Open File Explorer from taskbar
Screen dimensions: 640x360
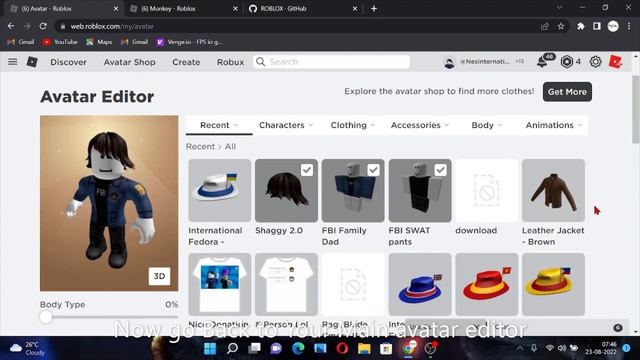[364, 348]
